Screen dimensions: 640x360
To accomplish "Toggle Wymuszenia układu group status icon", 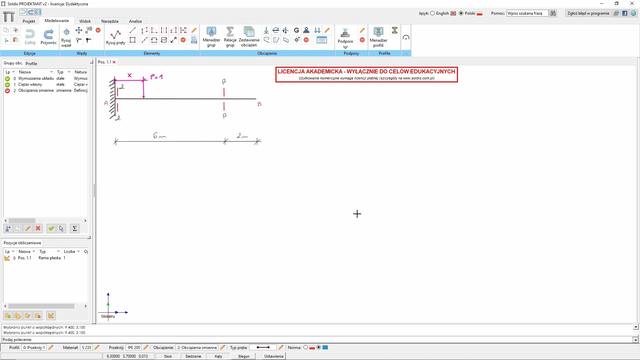I will [x=7, y=78].
